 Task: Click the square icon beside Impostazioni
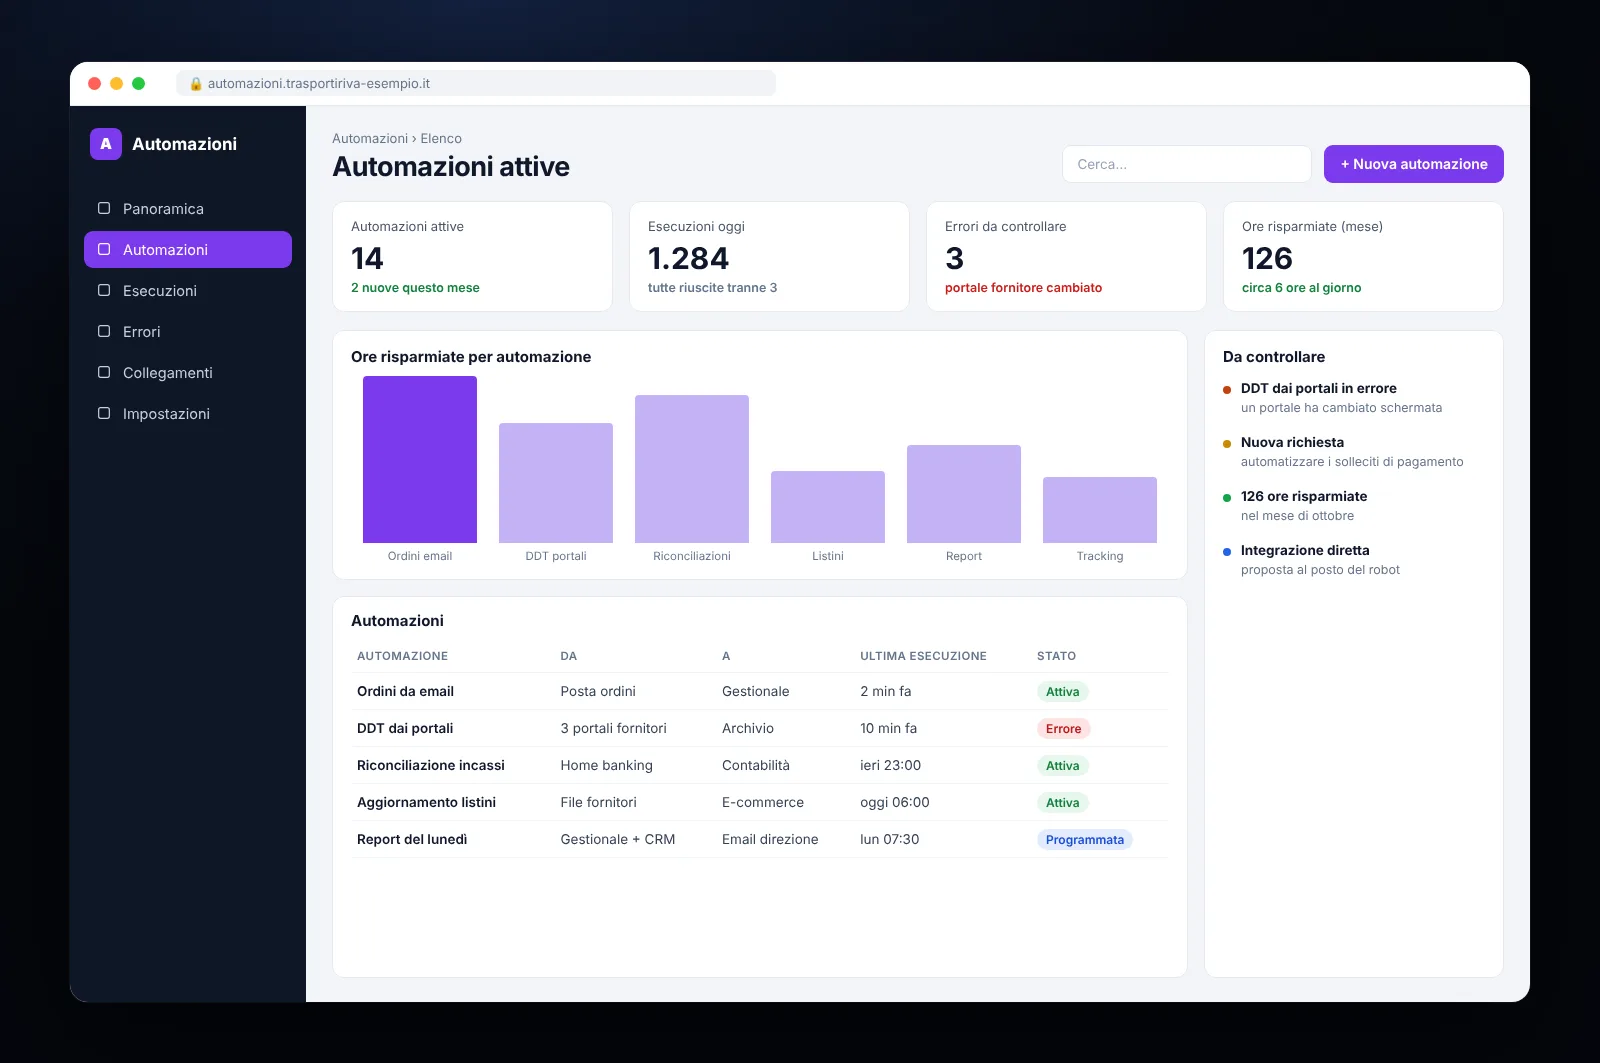coord(104,413)
